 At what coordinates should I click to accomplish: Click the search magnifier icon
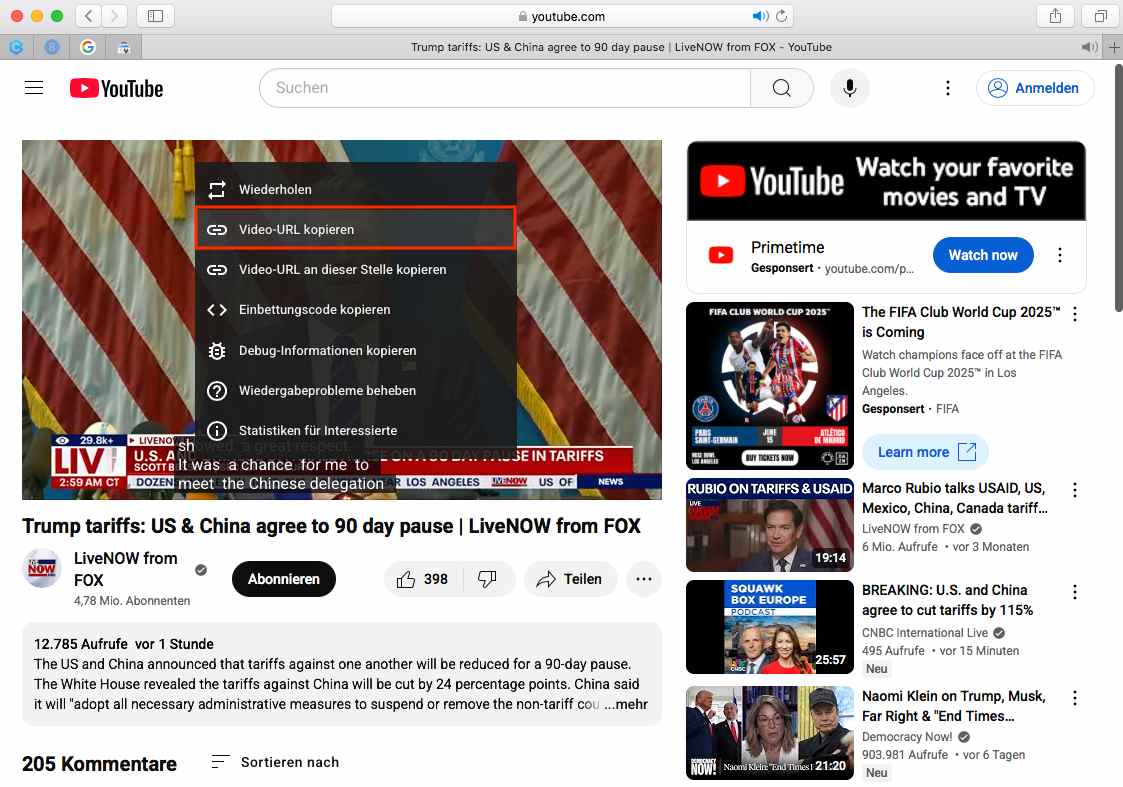point(781,88)
